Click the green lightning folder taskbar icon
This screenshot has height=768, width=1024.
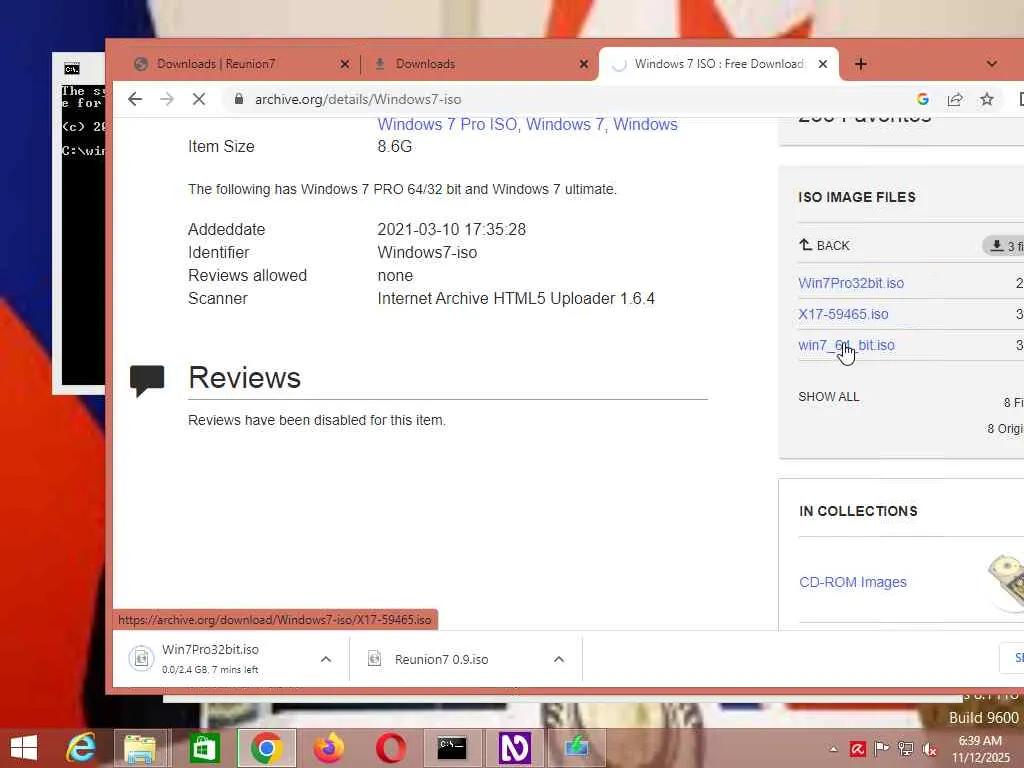pos(577,748)
